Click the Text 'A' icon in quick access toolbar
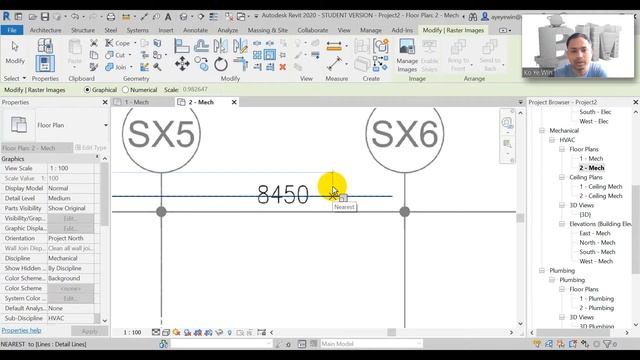Image resolution: width=640 pixels, height=360 pixels. [x=168, y=17]
